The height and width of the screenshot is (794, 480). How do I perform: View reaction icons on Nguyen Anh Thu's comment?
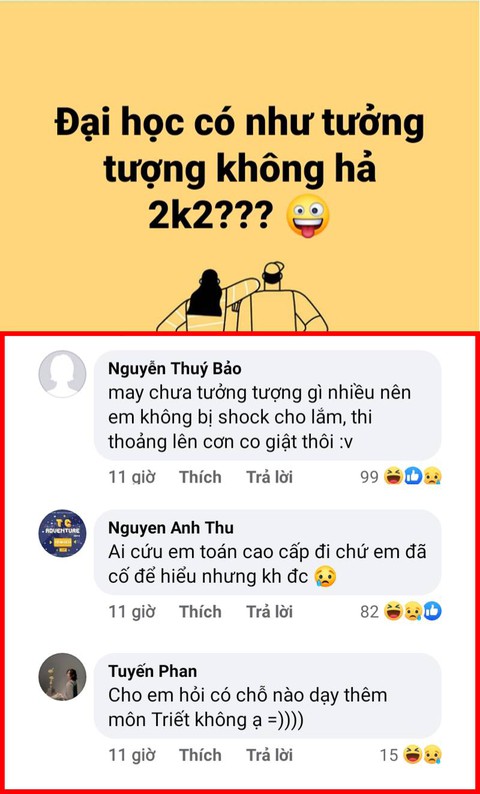413,611
